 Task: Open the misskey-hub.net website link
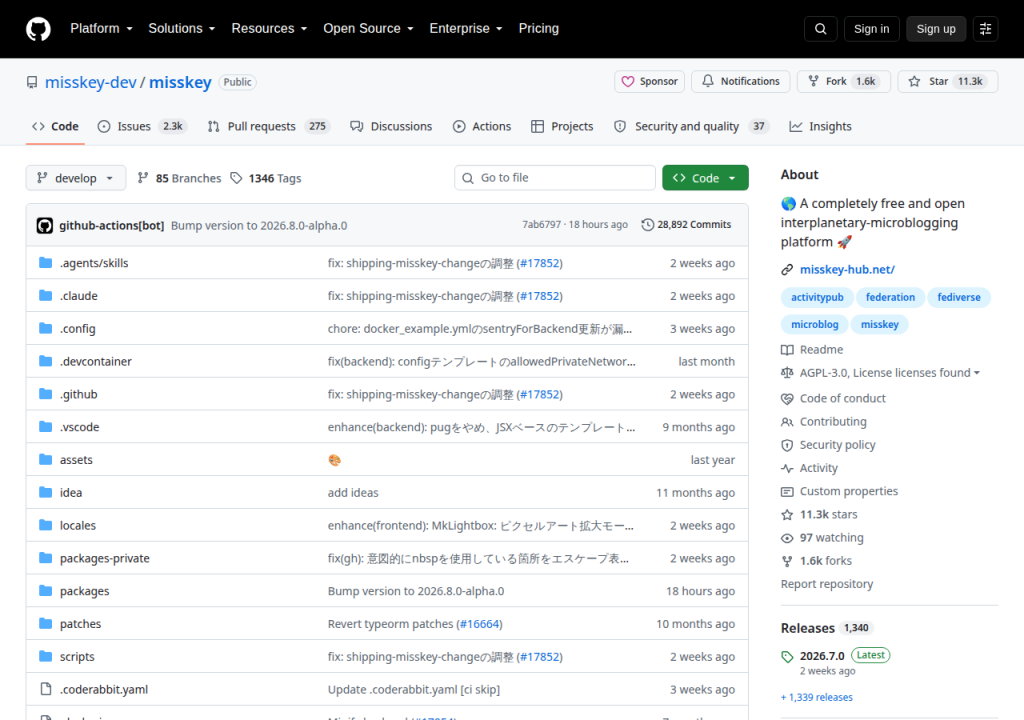847,269
